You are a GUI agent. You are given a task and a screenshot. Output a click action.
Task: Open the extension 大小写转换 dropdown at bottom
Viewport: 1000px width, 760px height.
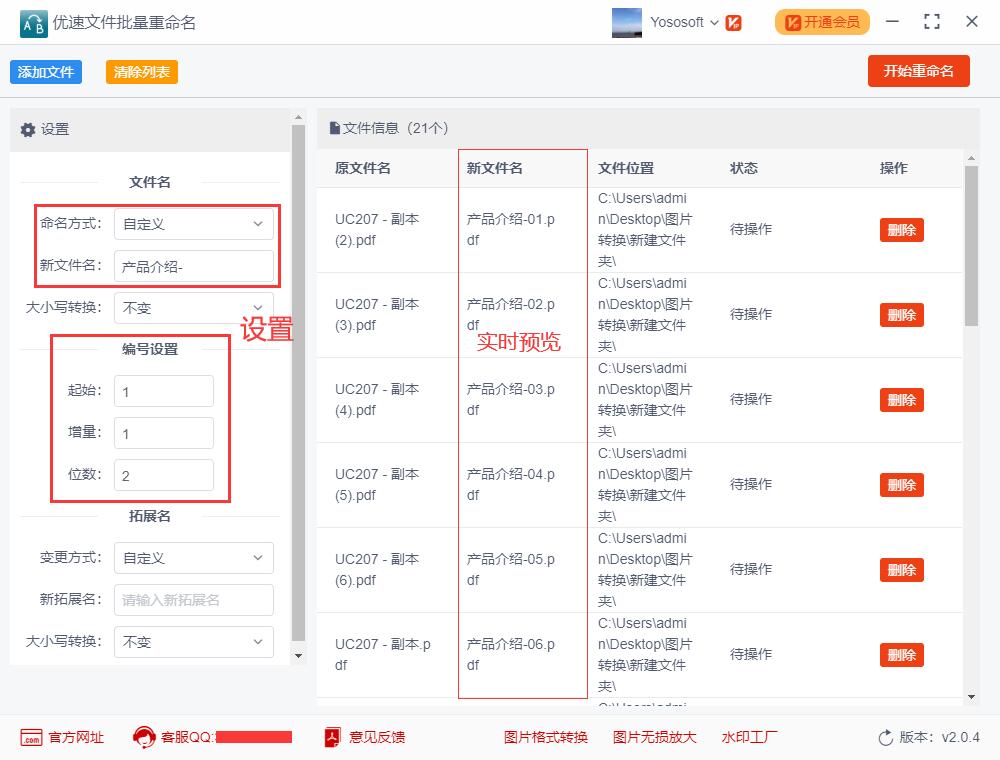(x=194, y=642)
